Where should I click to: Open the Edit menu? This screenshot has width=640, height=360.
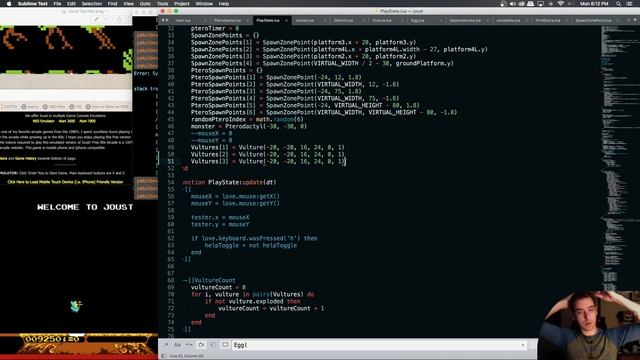[71, 4]
